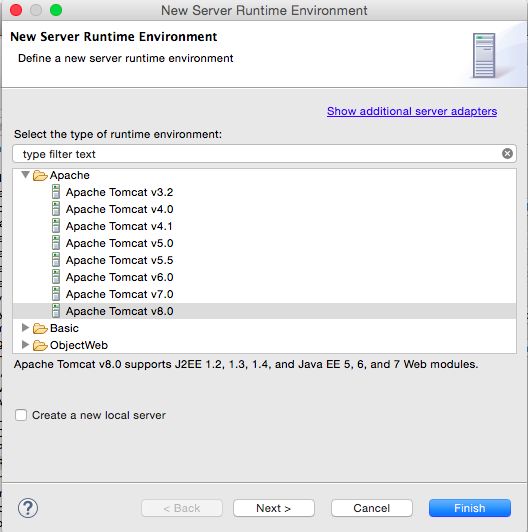Click the Apache Tomcat v4.0 server icon
Viewport: 528px width, 532px height.
click(x=56, y=209)
